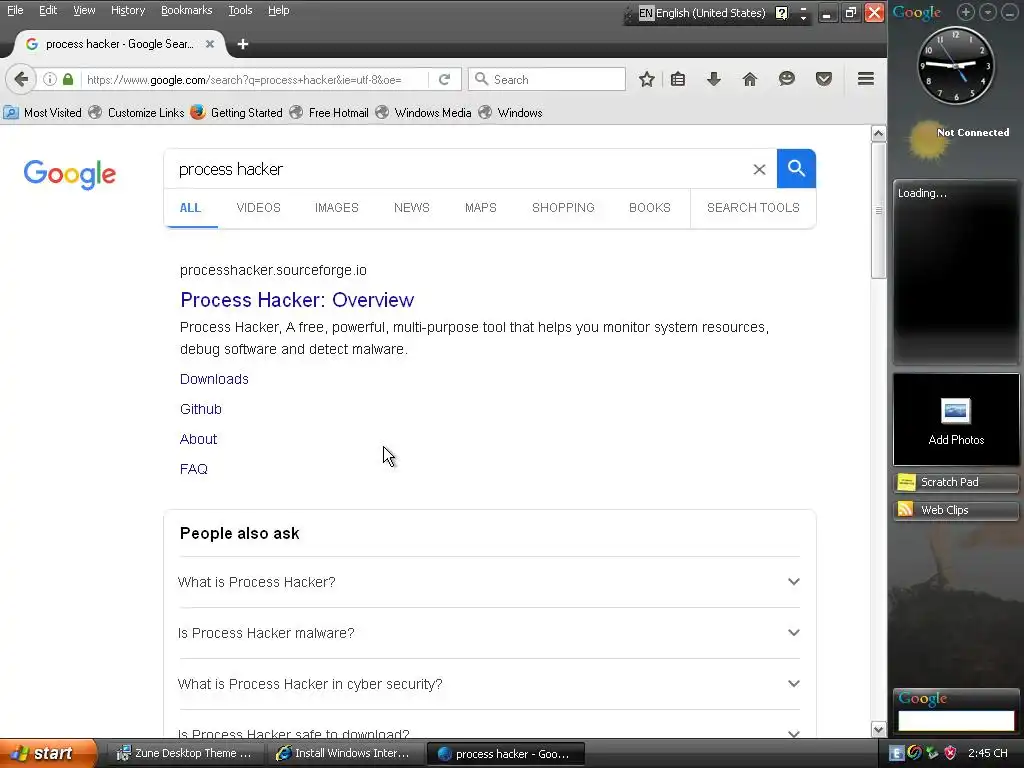Switch to the BOOKS search tab
This screenshot has width=1024, height=768.
650,208
